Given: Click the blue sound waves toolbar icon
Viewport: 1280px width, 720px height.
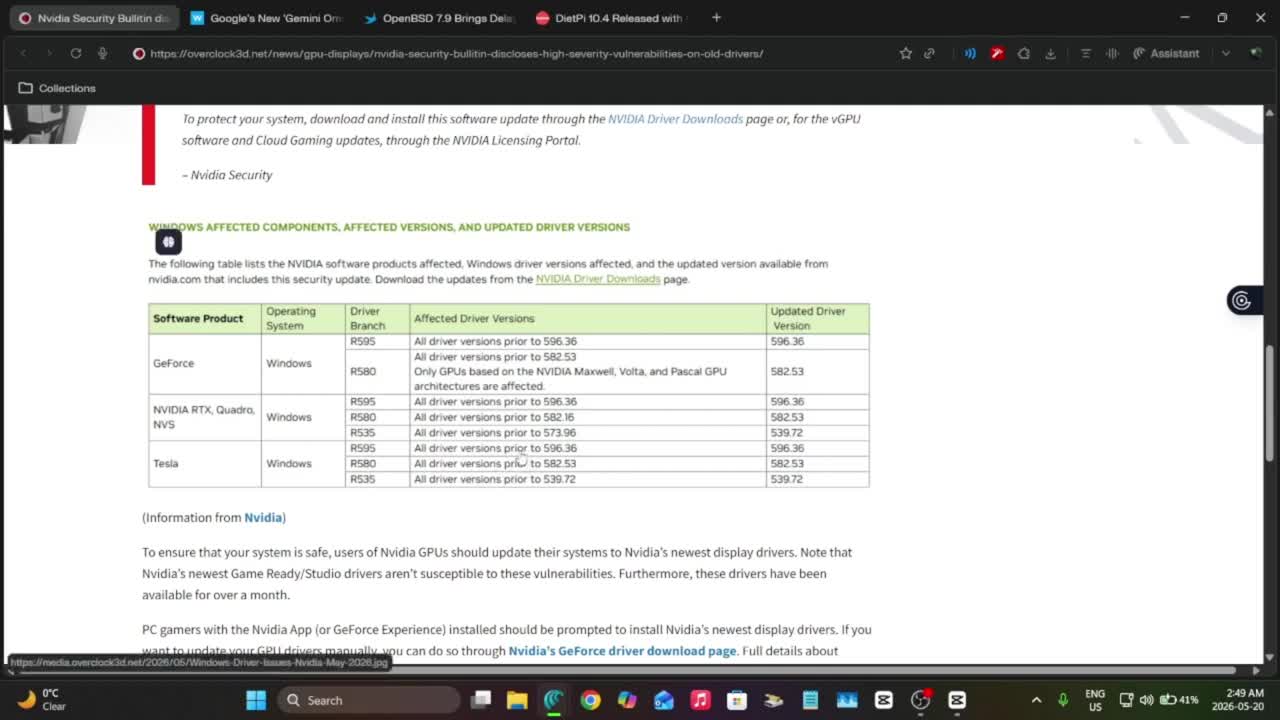Looking at the screenshot, I should tap(969, 53).
